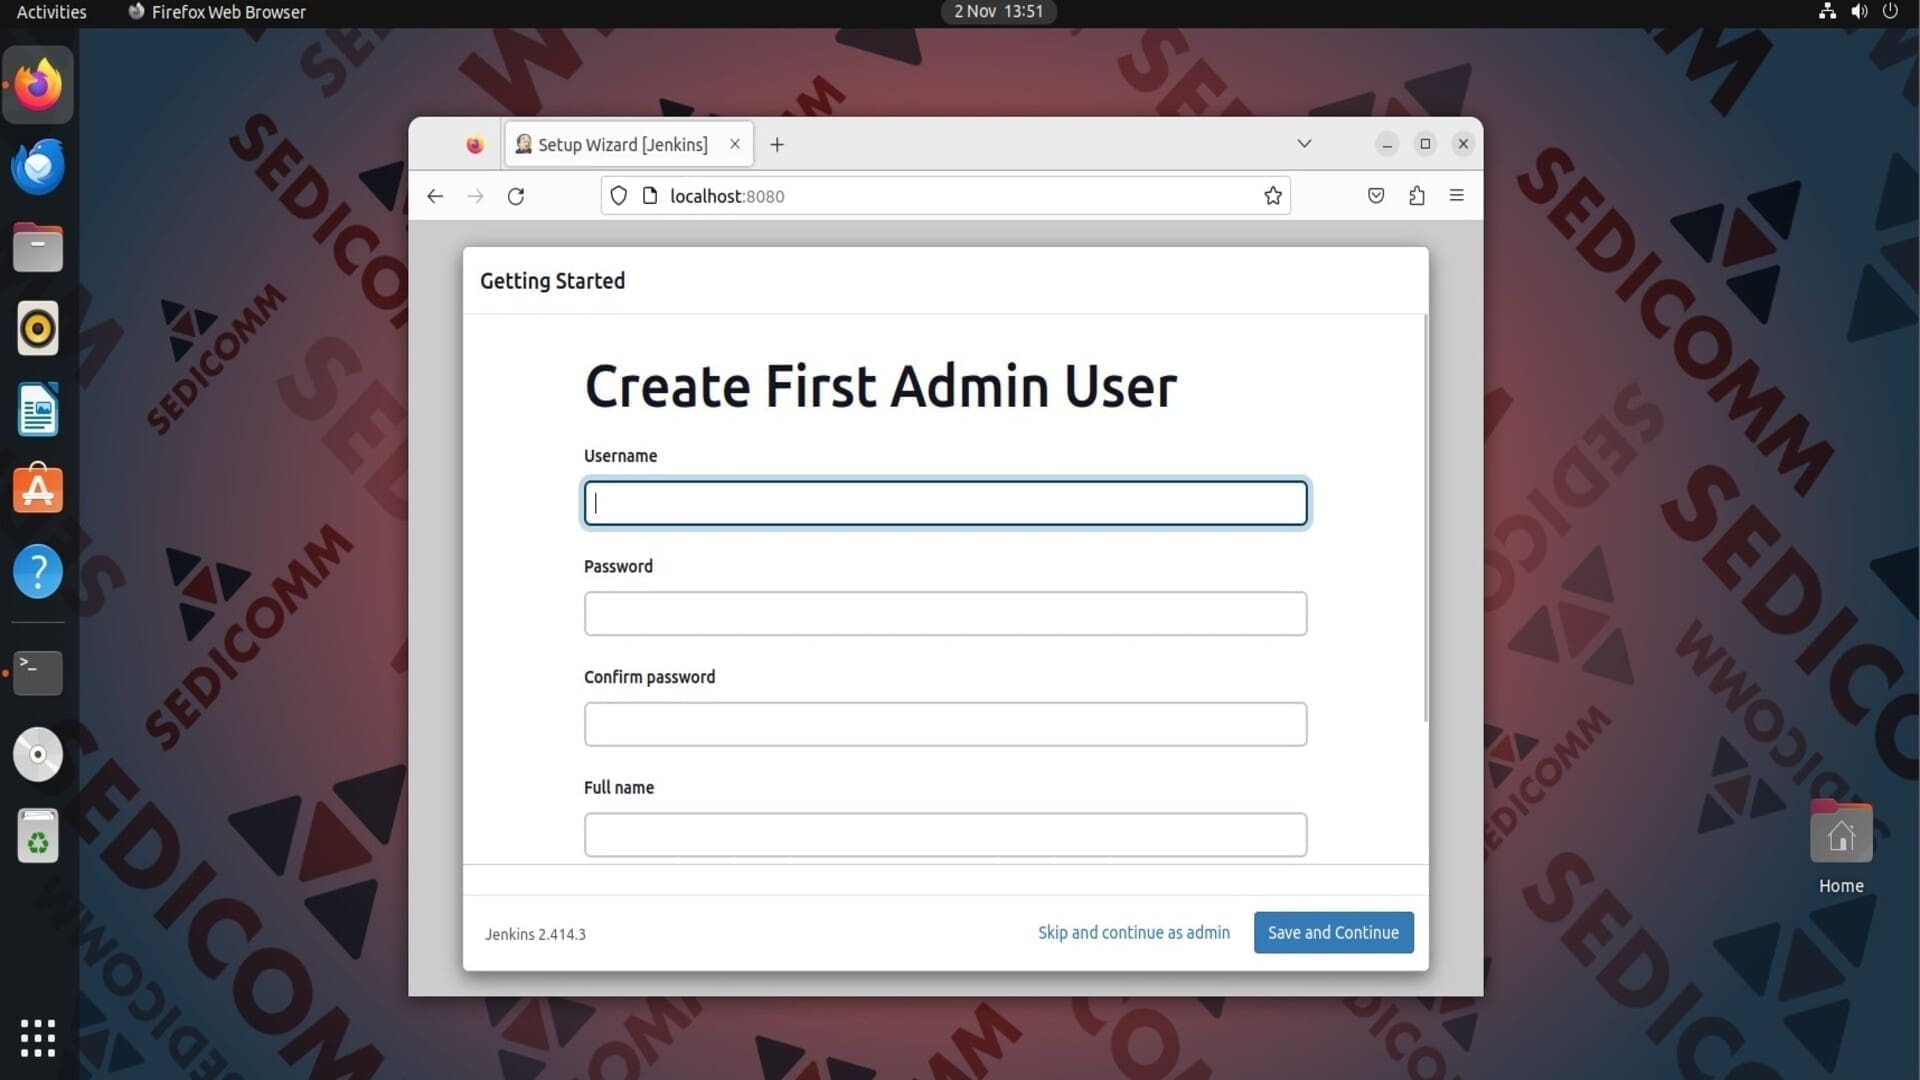Open a new tab with plus button
This screenshot has width=1920, height=1080.
(x=777, y=145)
